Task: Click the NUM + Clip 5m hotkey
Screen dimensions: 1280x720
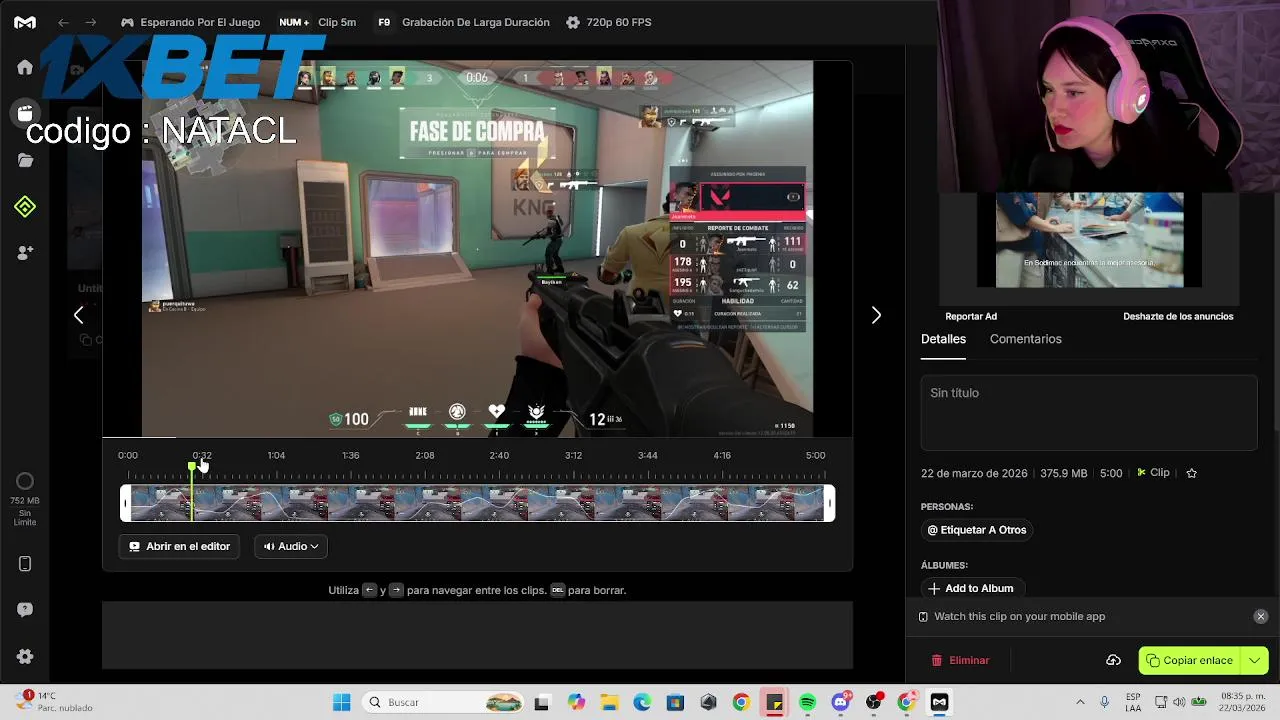Action: (316, 22)
